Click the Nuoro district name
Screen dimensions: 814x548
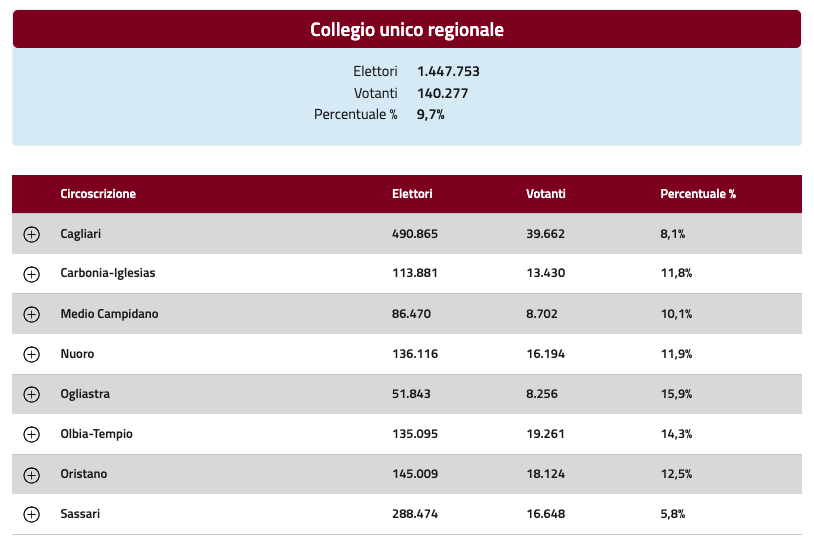click(77, 354)
